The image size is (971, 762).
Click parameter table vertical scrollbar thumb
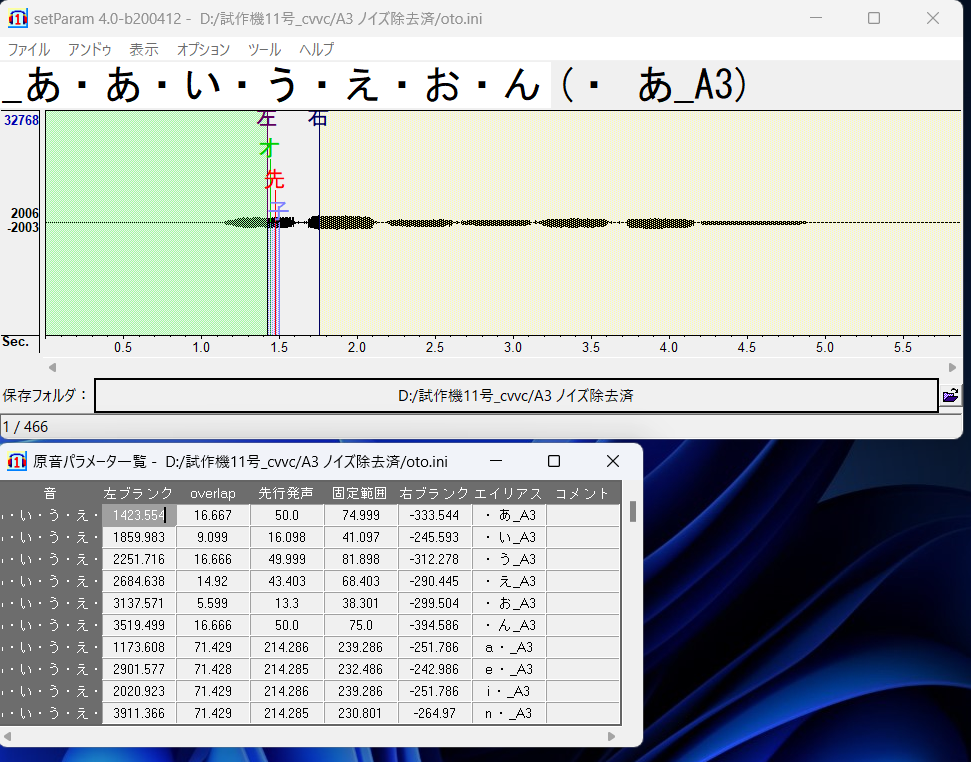632,511
